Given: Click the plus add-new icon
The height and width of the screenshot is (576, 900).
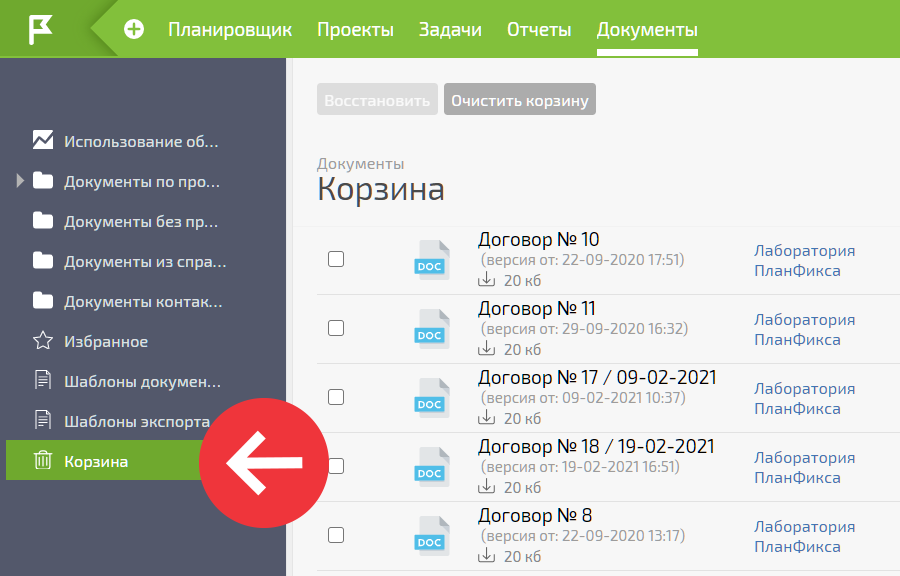Looking at the screenshot, I should (x=134, y=29).
